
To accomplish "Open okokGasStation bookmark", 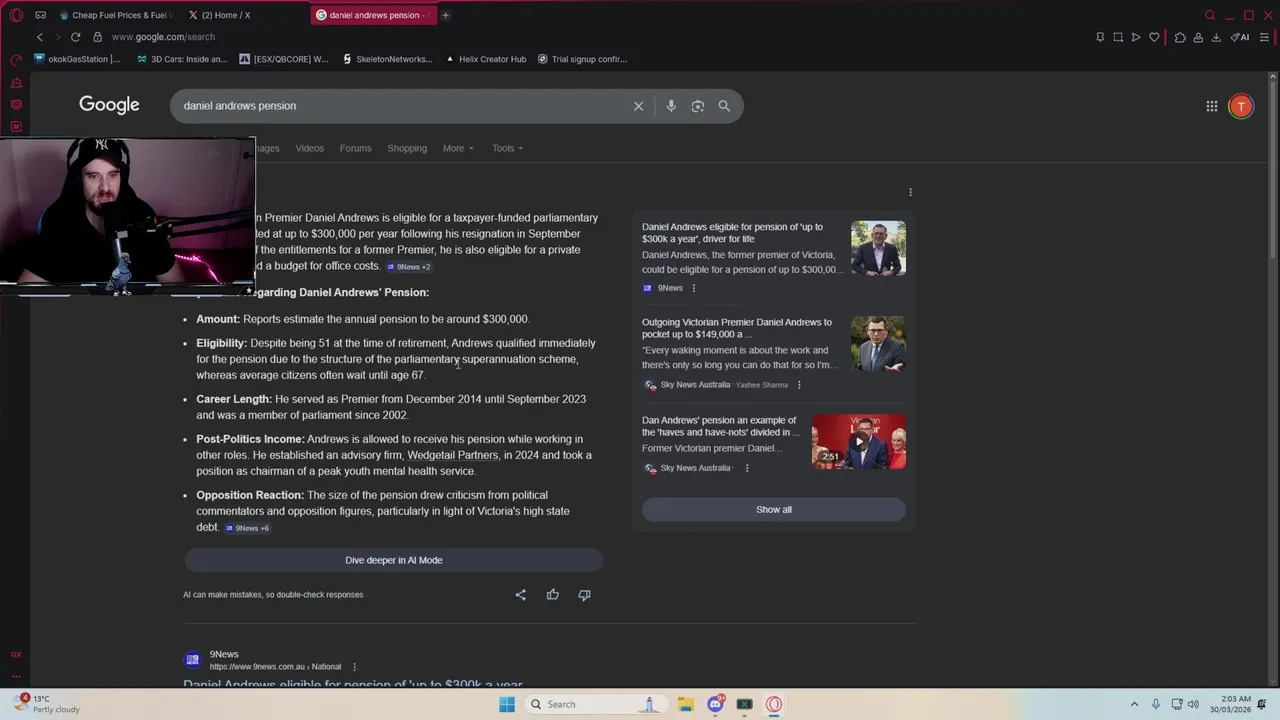I will (x=77, y=59).
